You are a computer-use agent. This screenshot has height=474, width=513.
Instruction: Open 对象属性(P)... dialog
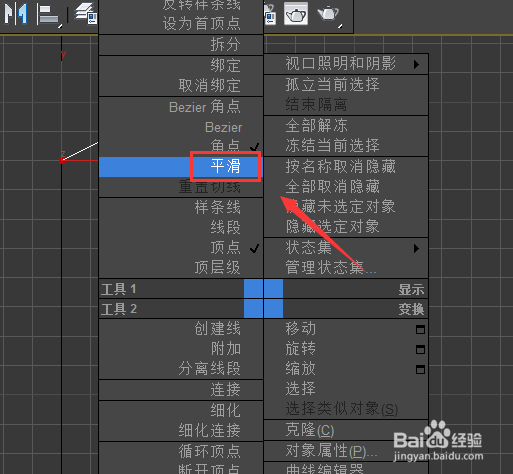click(x=331, y=451)
